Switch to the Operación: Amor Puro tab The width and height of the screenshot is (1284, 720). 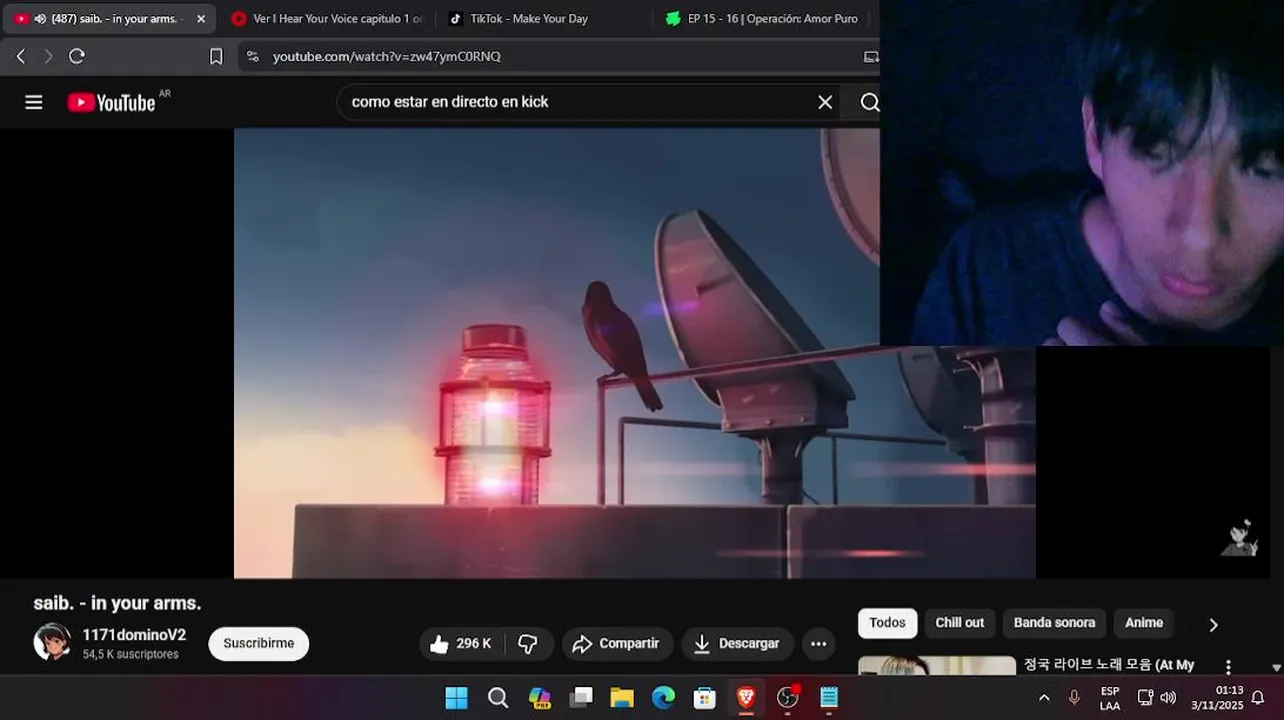pos(764,18)
